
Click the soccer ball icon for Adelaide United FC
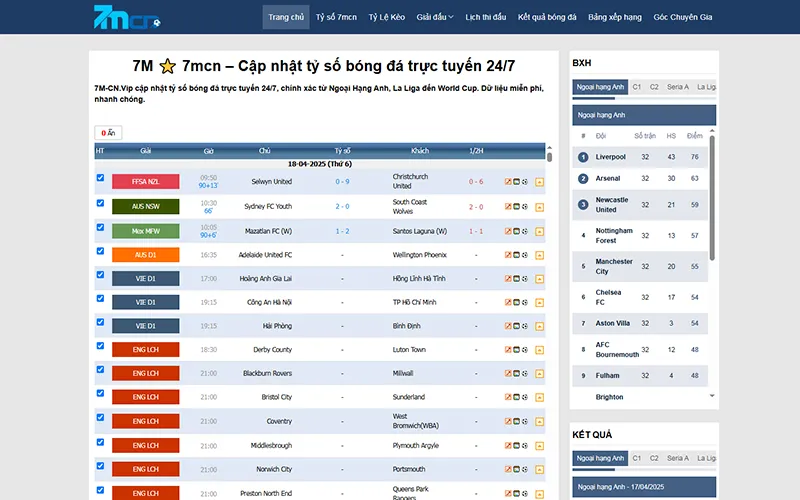(526, 255)
